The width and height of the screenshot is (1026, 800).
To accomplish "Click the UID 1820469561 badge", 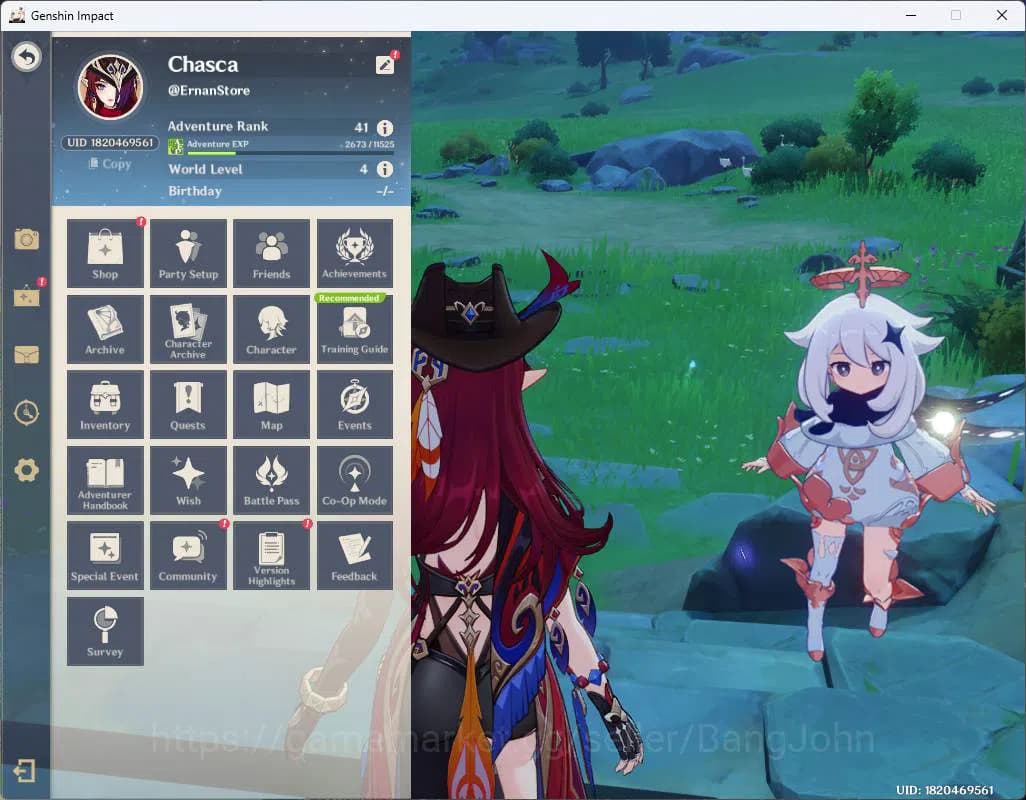I will (110, 143).
